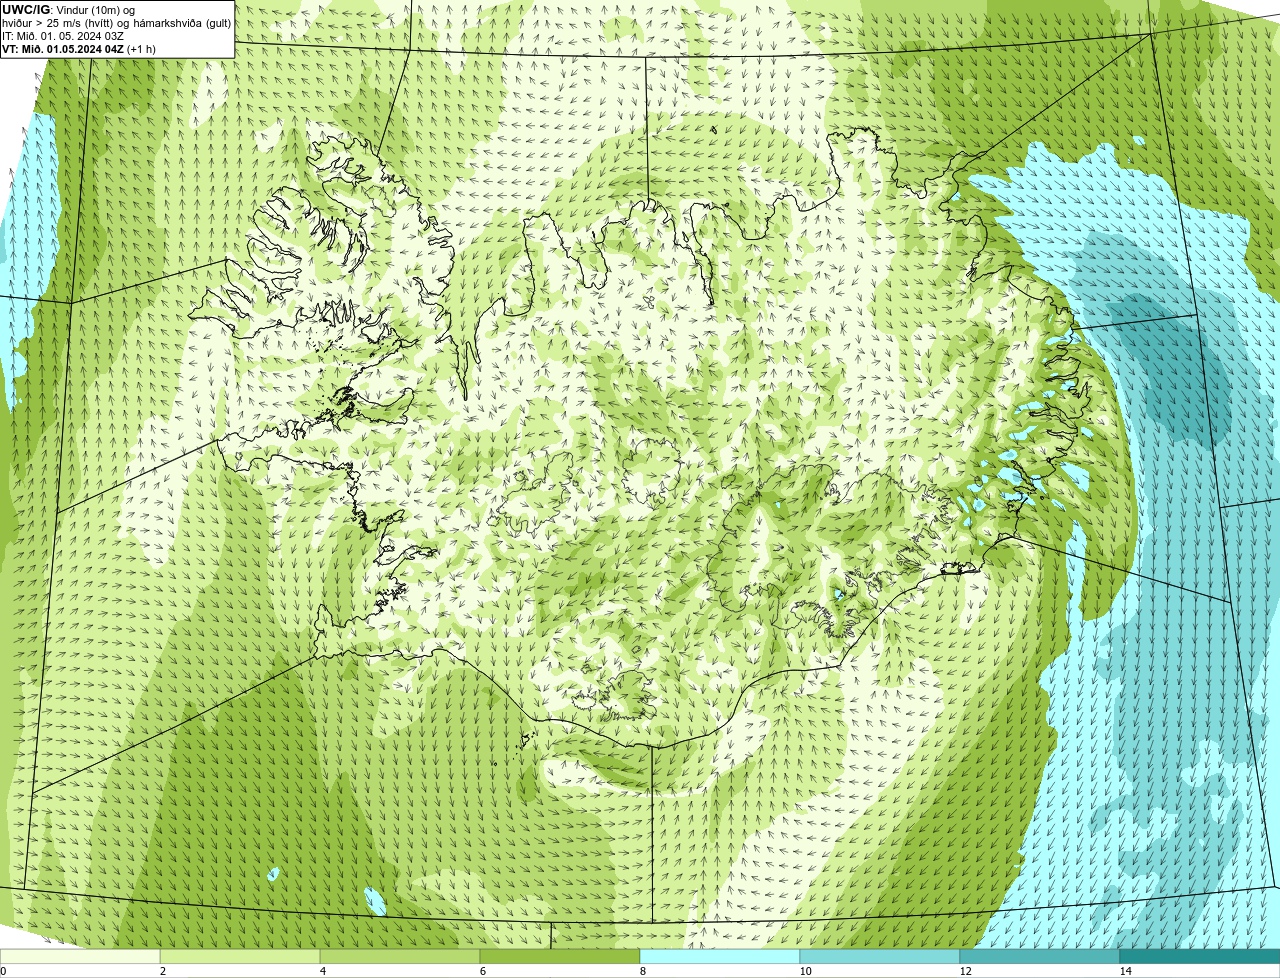Select the 10–12 m/s teal legend color
The height and width of the screenshot is (978, 1280).
click(x=880, y=956)
